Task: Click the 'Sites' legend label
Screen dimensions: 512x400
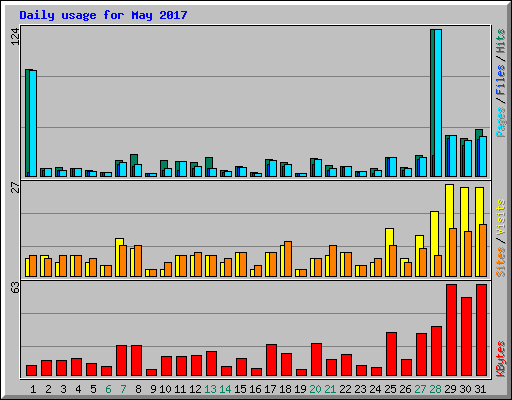Action: click(501, 262)
